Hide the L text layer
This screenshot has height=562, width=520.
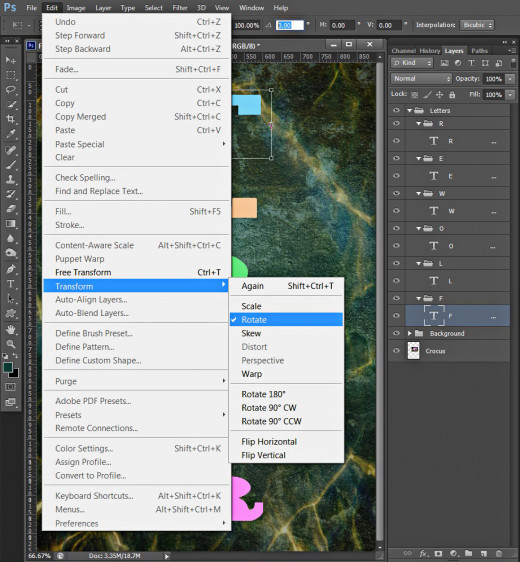tap(396, 281)
